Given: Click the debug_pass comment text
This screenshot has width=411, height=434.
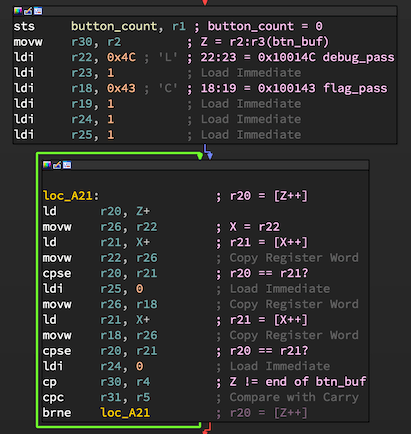Looking at the screenshot, I should pyautogui.click(x=358, y=57).
